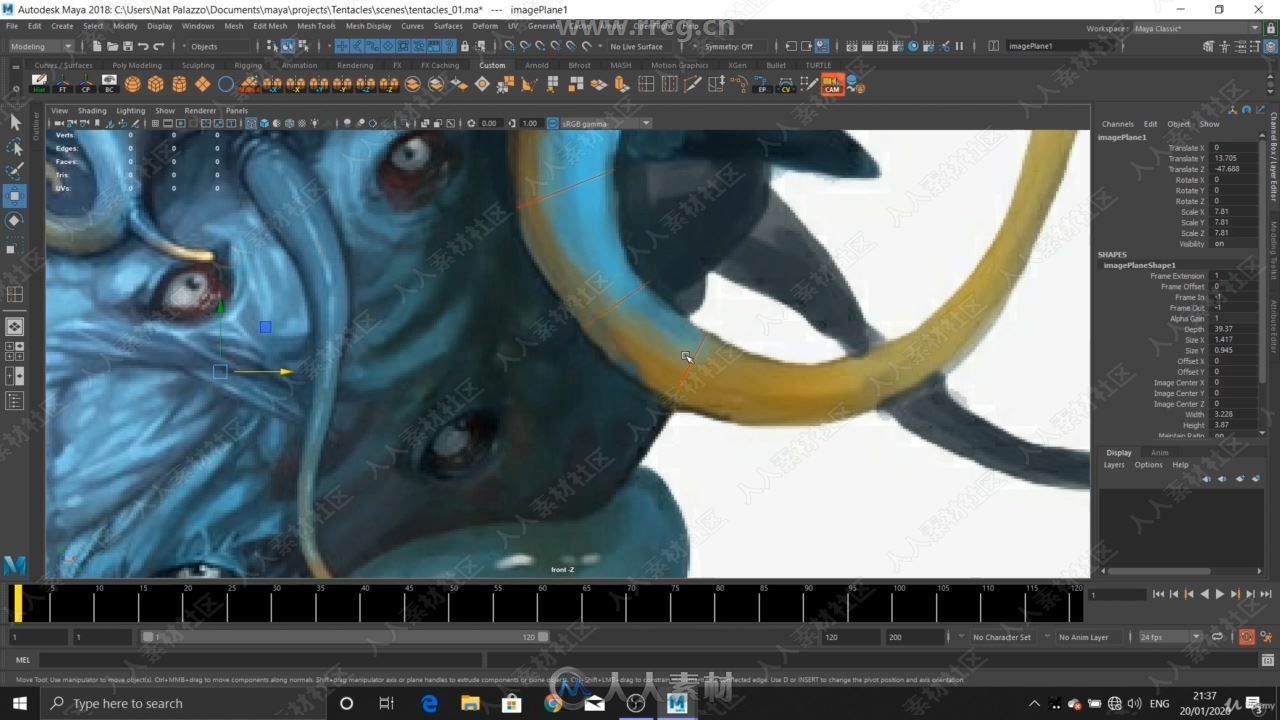This screenshot has height=720, width=1280.
Task: Click the New Scene icon
Action: click(x=97, y=46)
